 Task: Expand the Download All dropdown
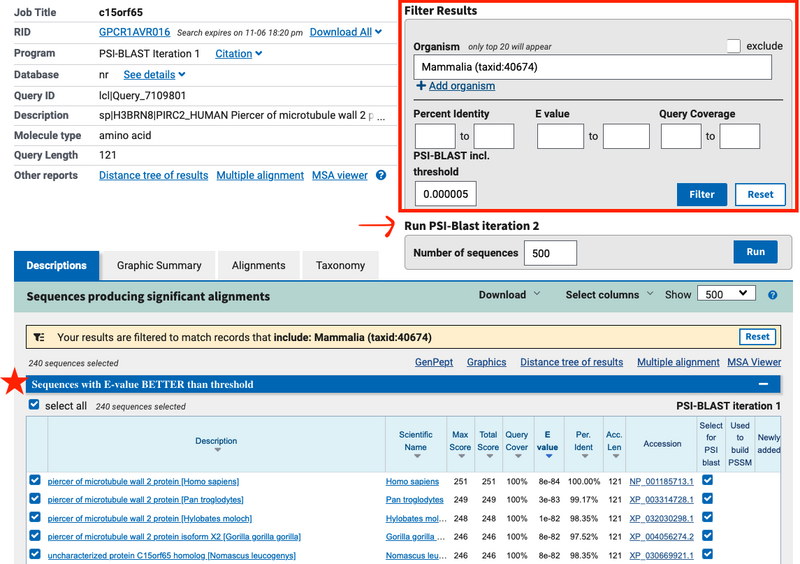345,32
